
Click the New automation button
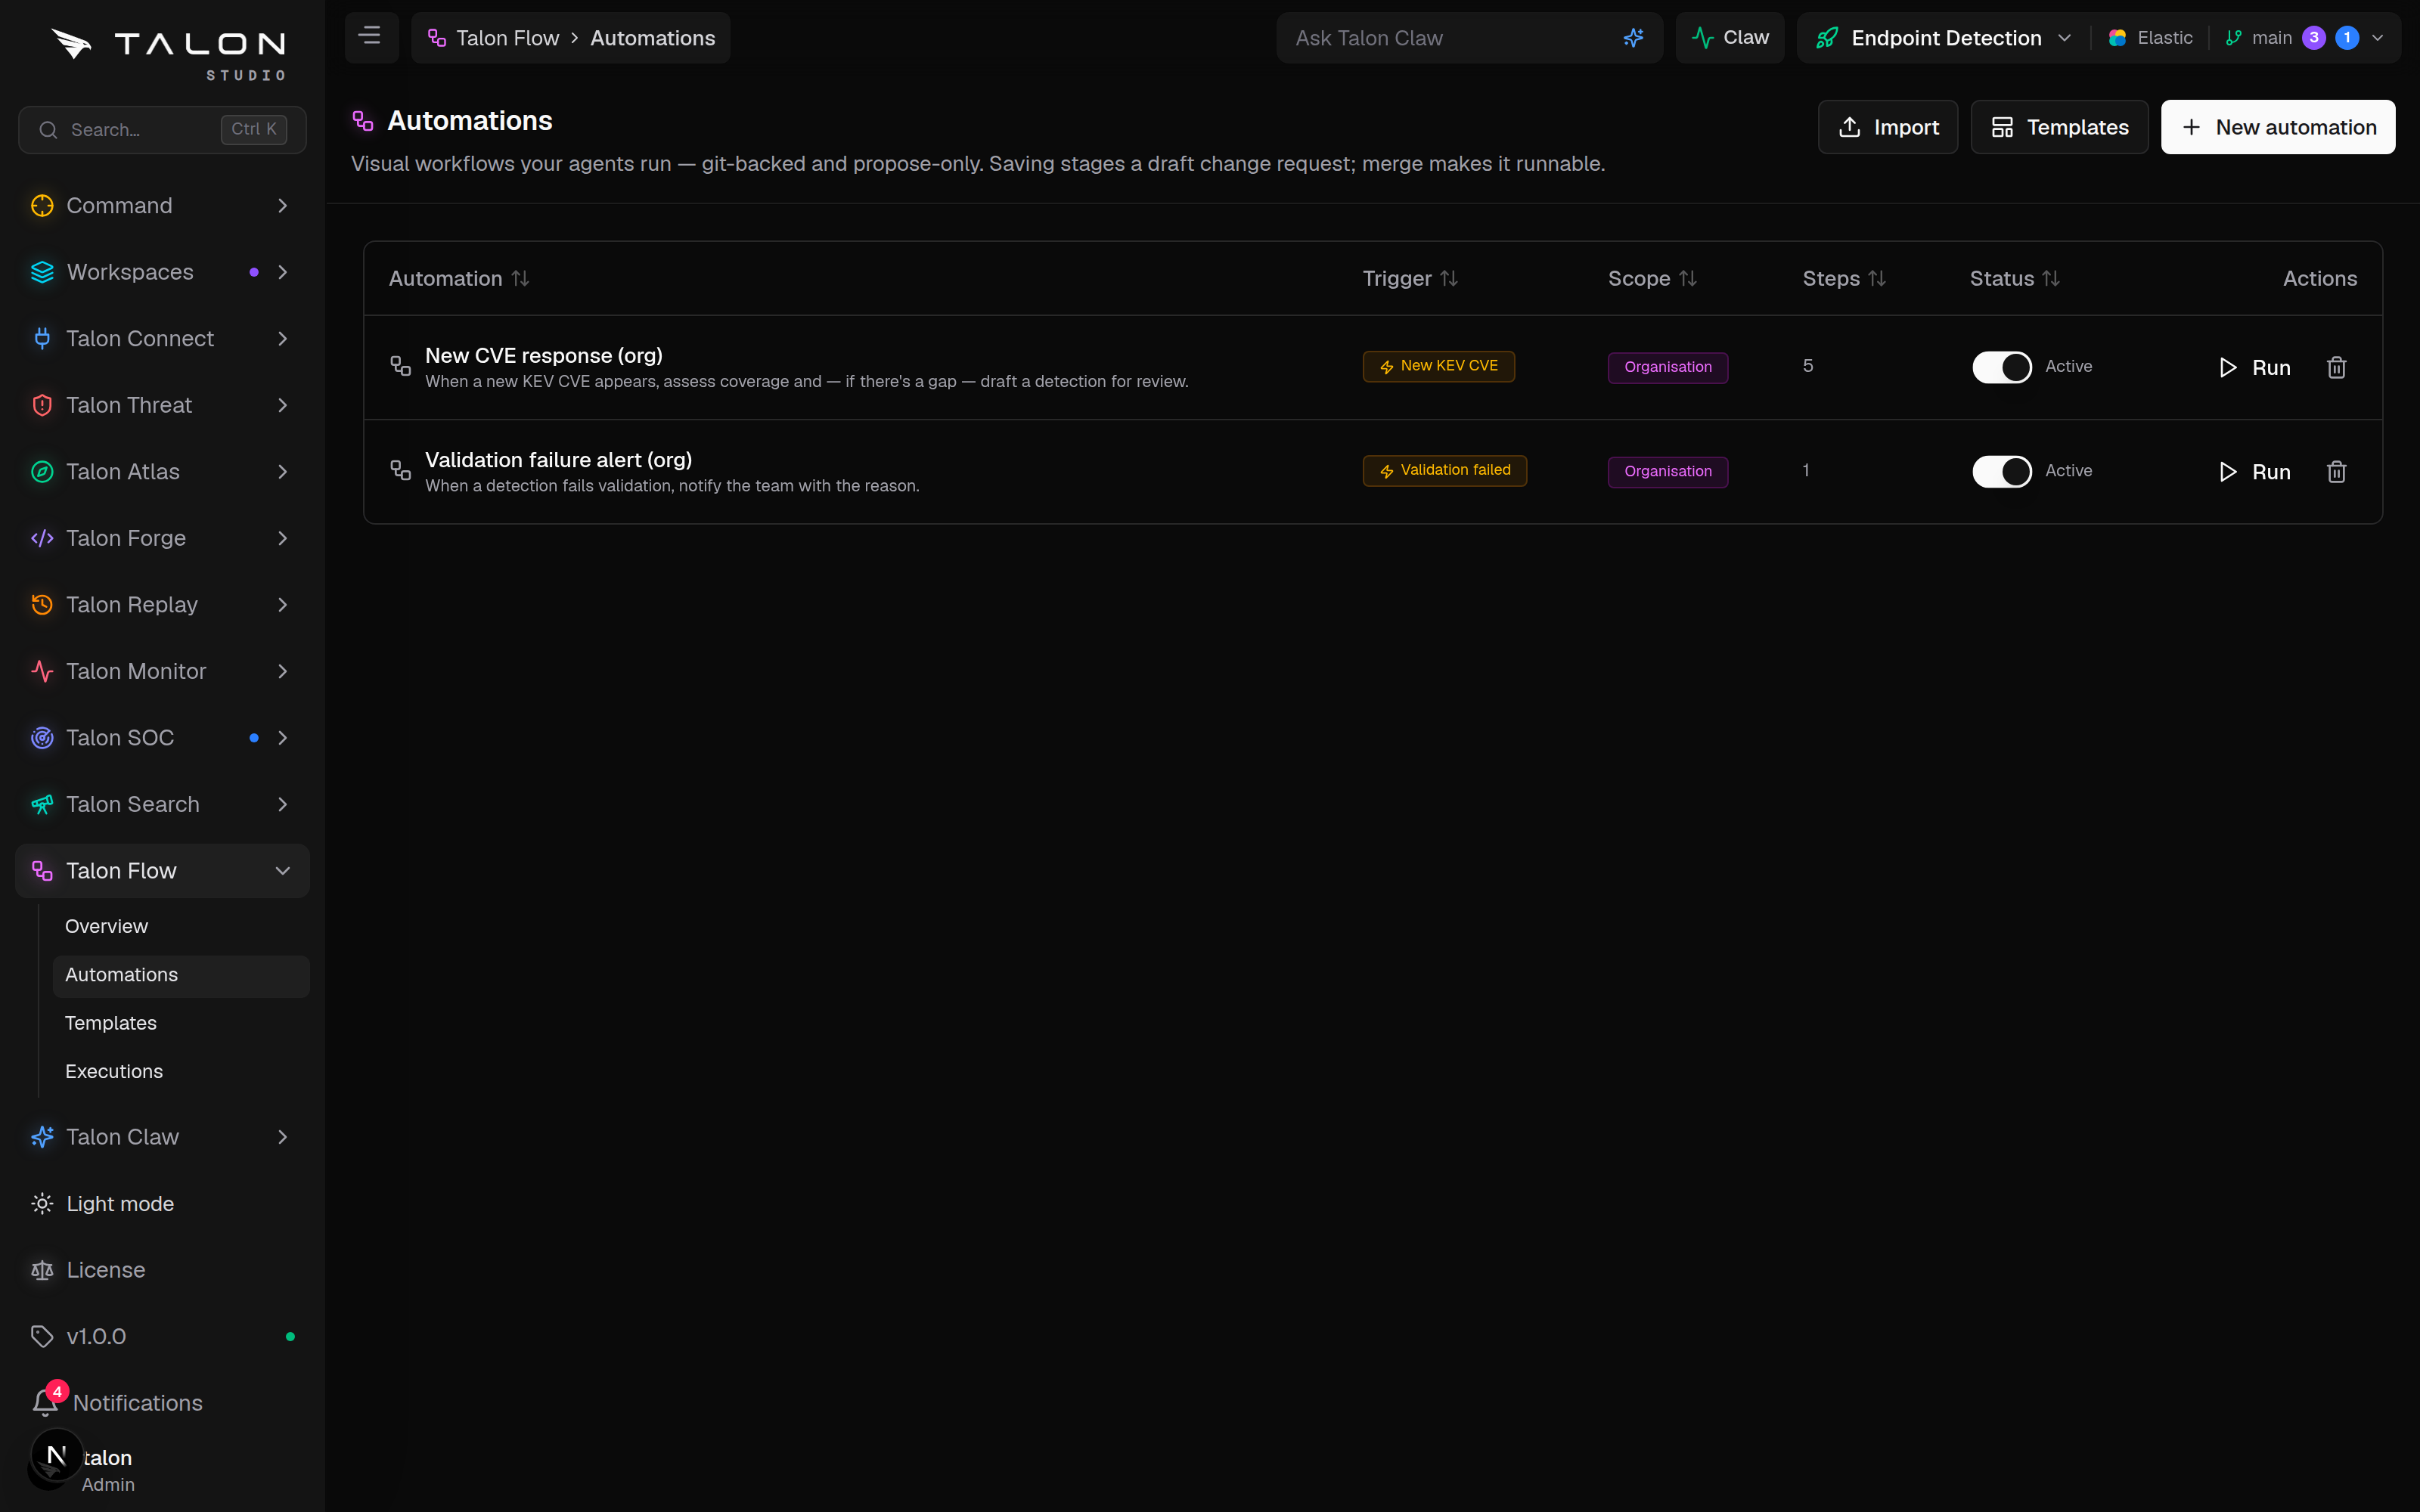(x=2277, y=127)
